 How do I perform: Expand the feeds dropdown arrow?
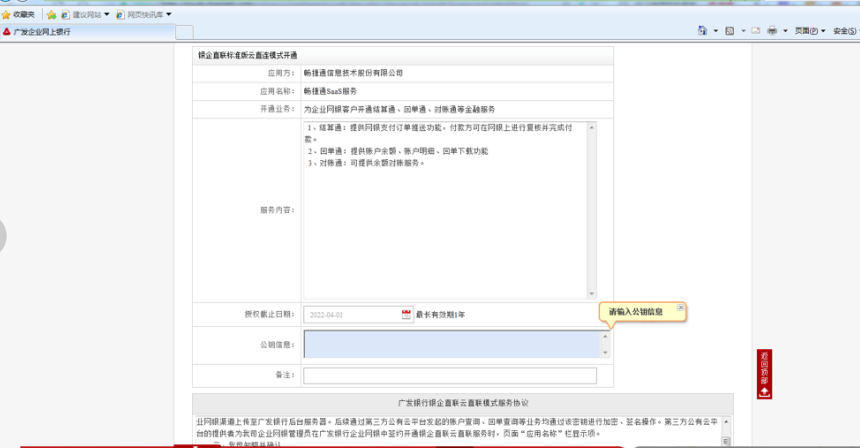pyautogui.click(x=743, y=31)
